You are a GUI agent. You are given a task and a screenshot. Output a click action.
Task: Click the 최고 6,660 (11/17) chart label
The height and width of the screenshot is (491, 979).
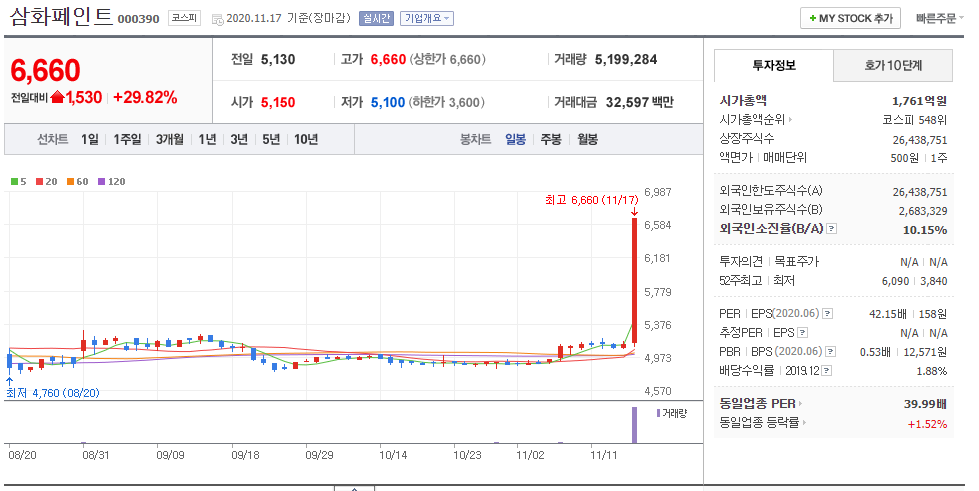pos(592,200)
